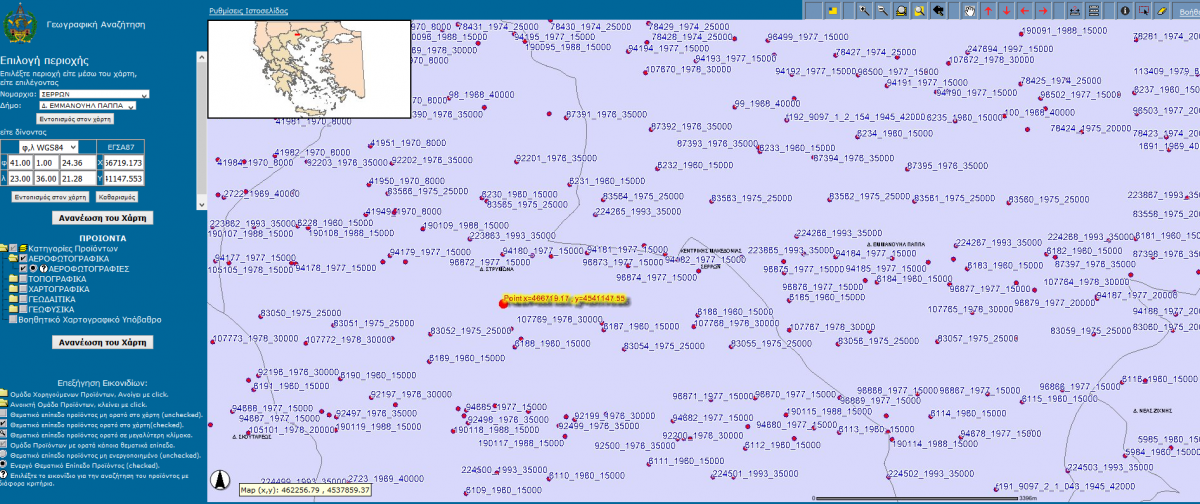This screenshot has height=504, width=1200.
Task: Uncheck the ΑΕΡΟΦΩΤΟΓΡΑΦΙΚΑ checkbox
Action: [24, 258]
